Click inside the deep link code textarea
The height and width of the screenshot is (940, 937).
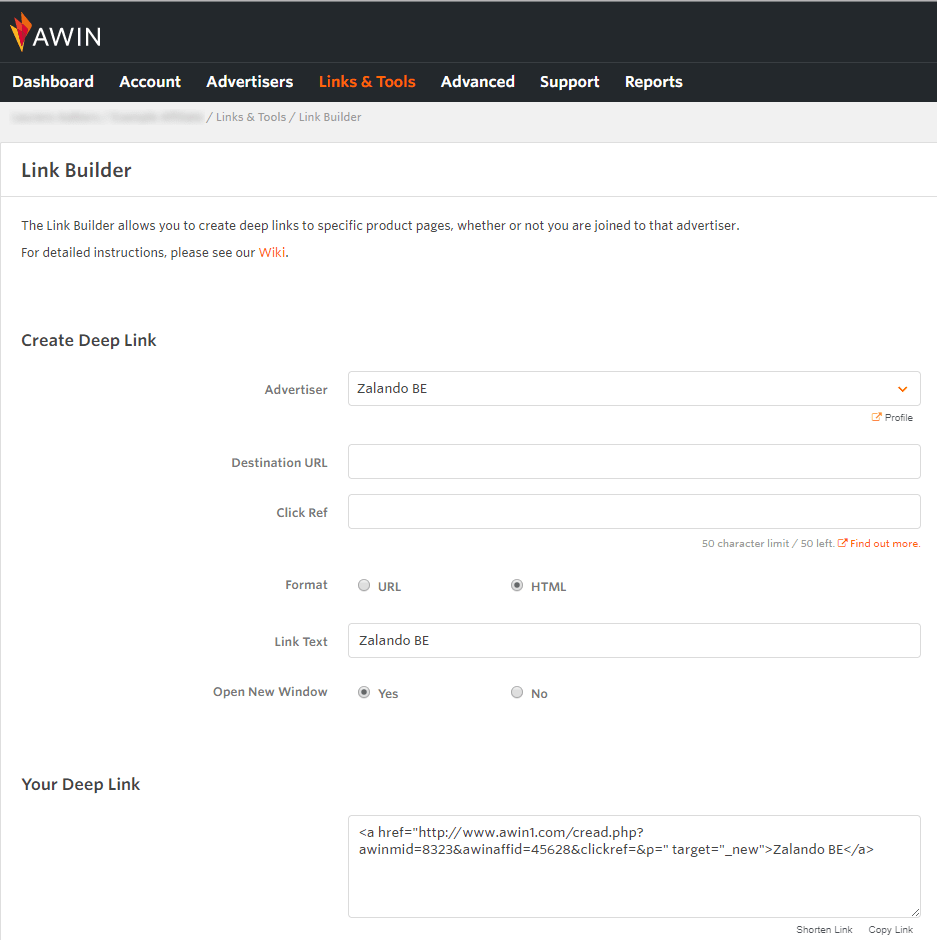coord(634,866)
